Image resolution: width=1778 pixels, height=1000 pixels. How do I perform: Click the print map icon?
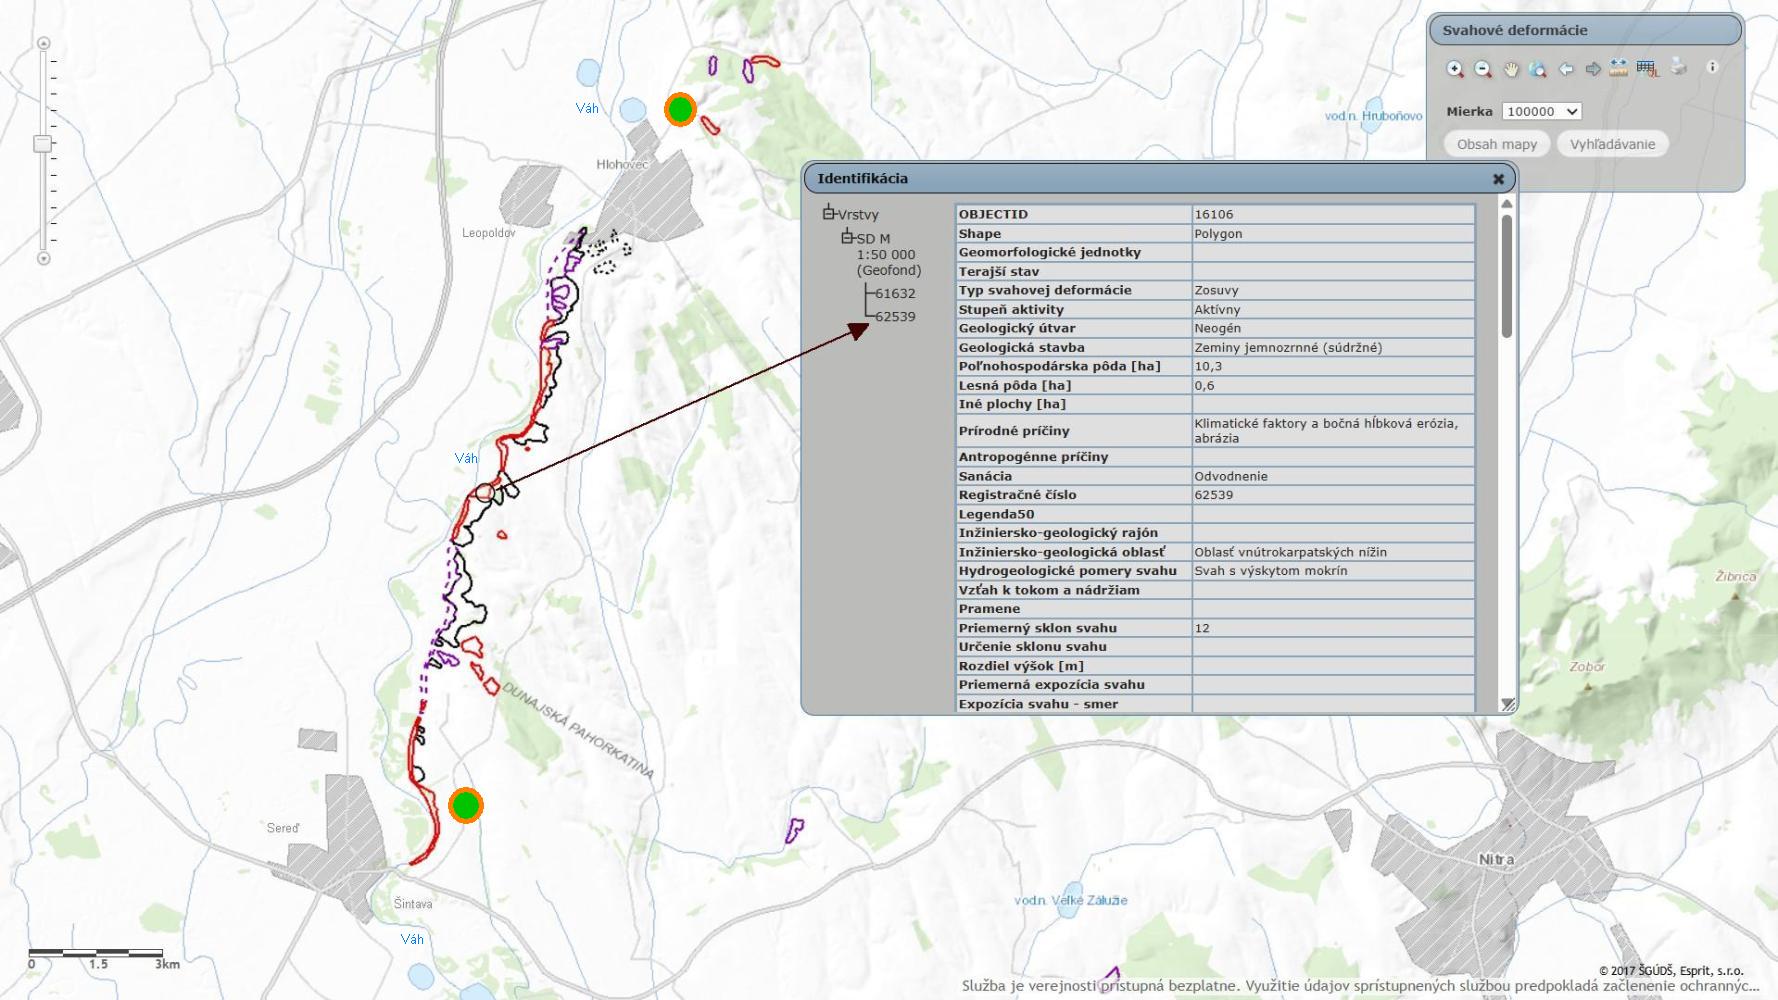pos(1679,67)
